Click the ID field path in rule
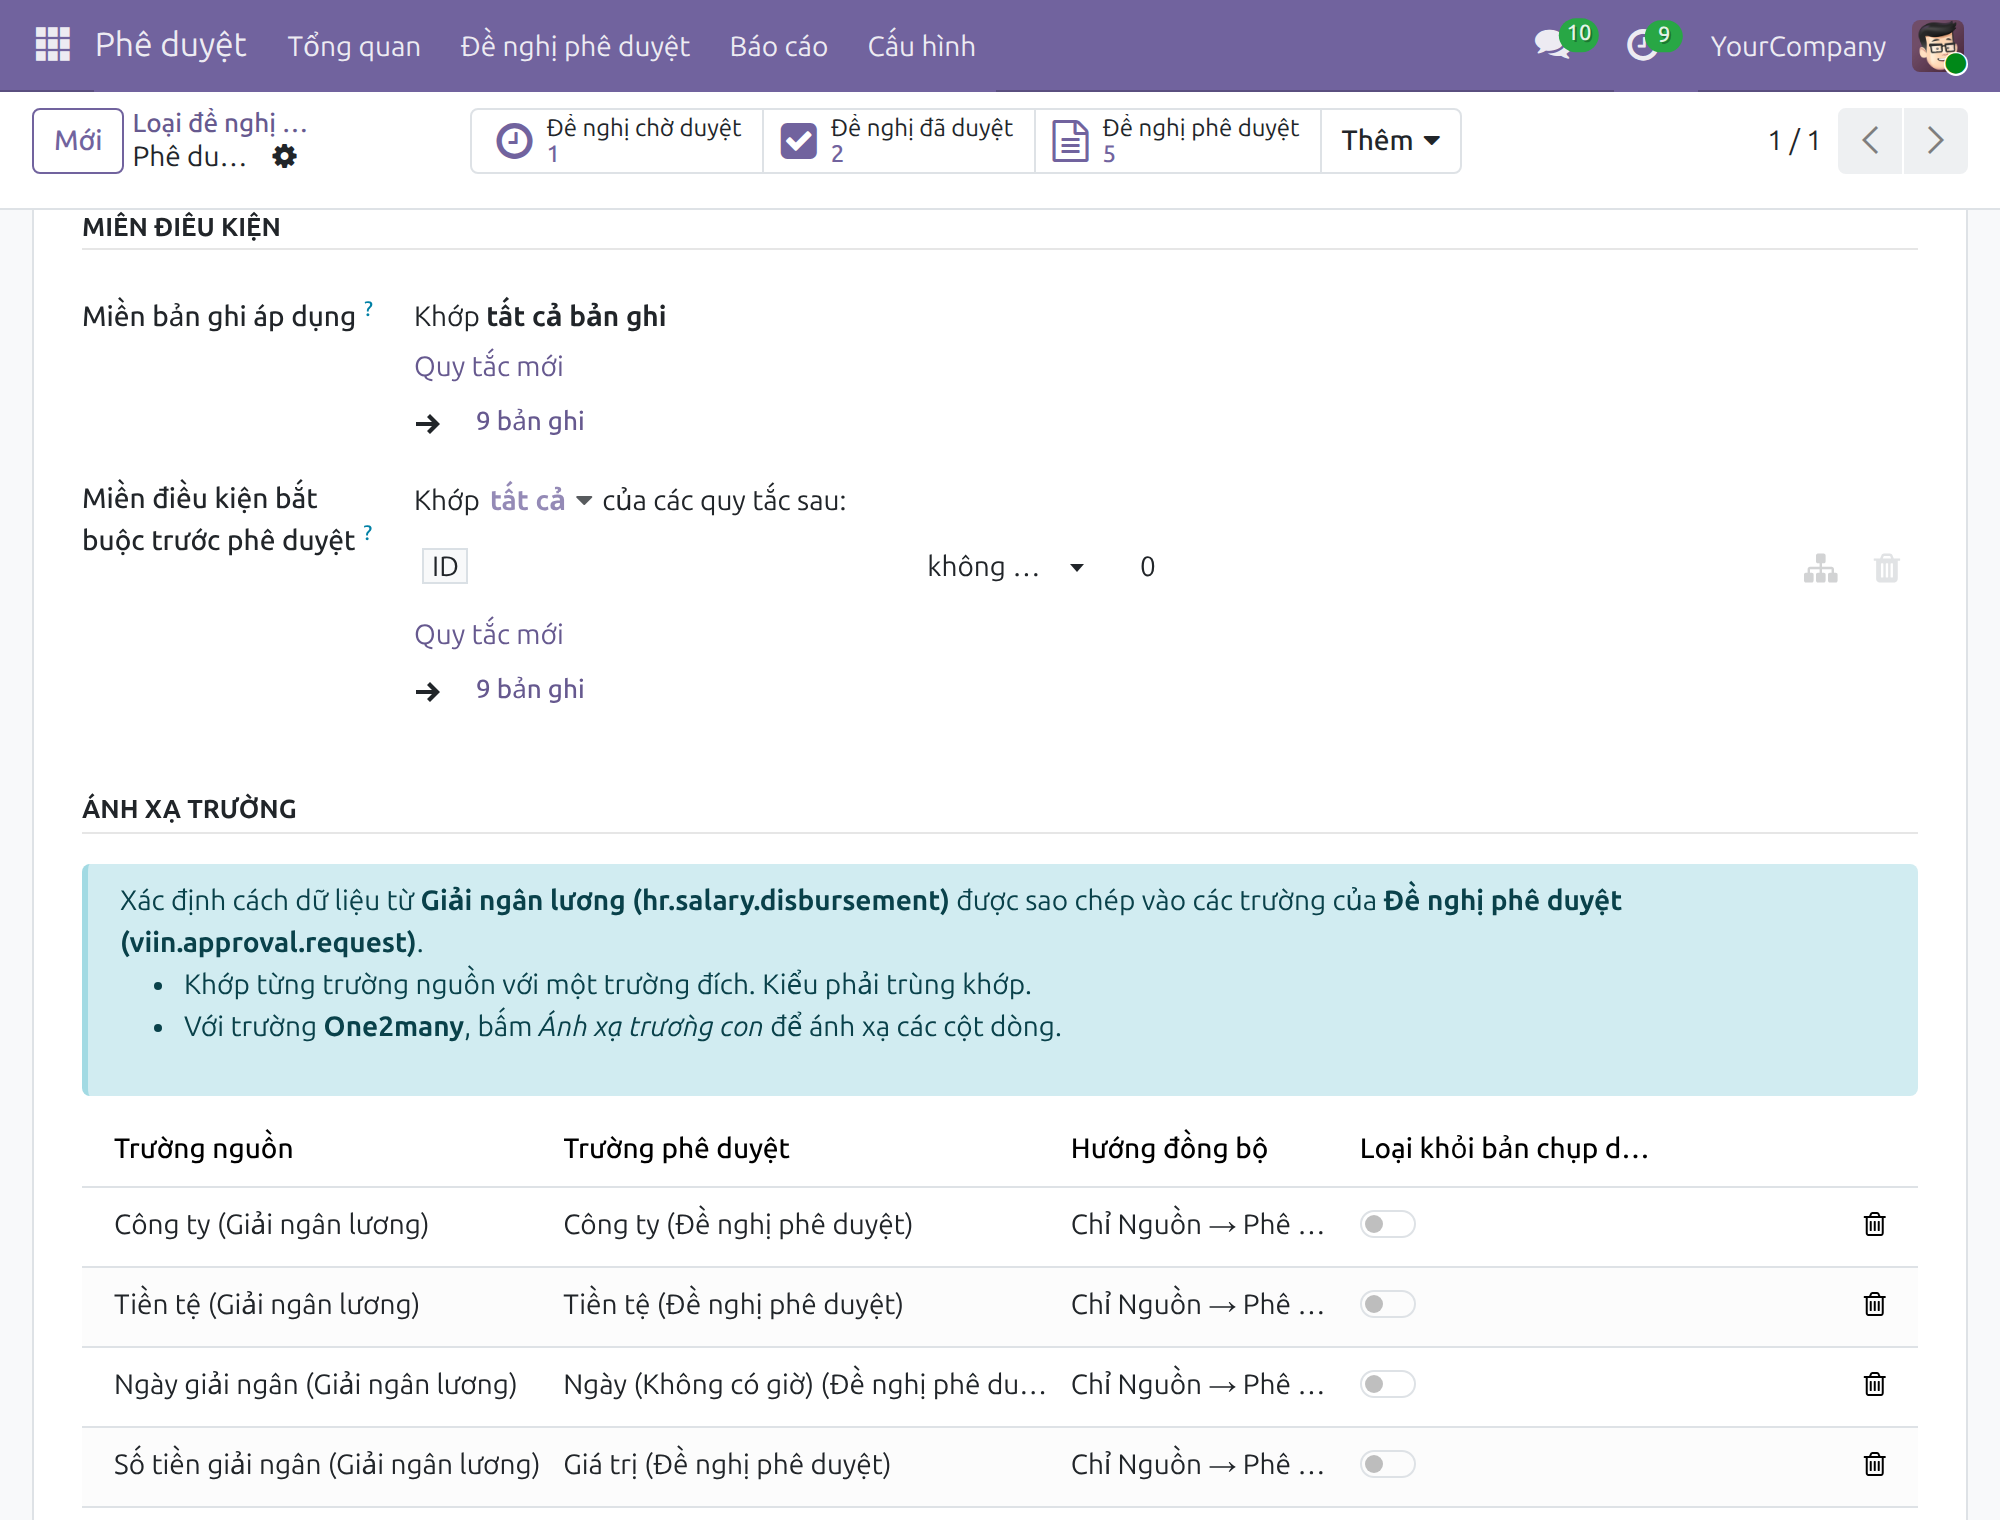 point(444,567)
